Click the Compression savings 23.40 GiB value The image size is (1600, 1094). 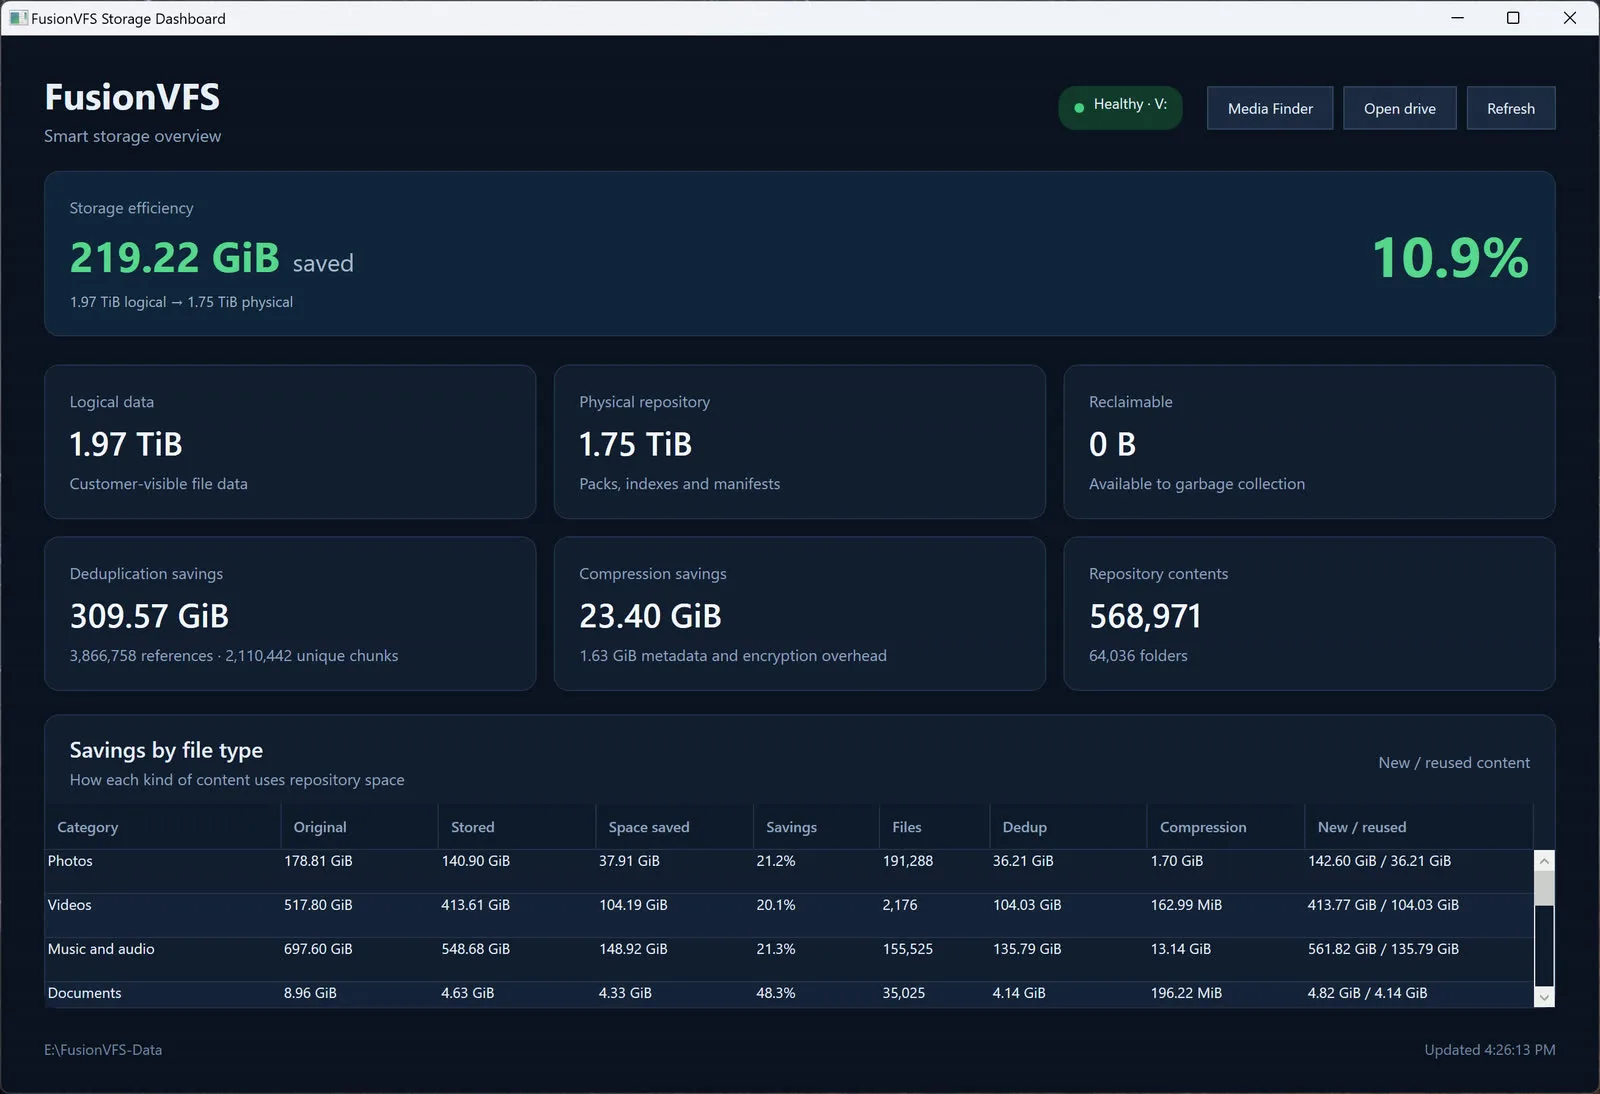tap(650, 616)
